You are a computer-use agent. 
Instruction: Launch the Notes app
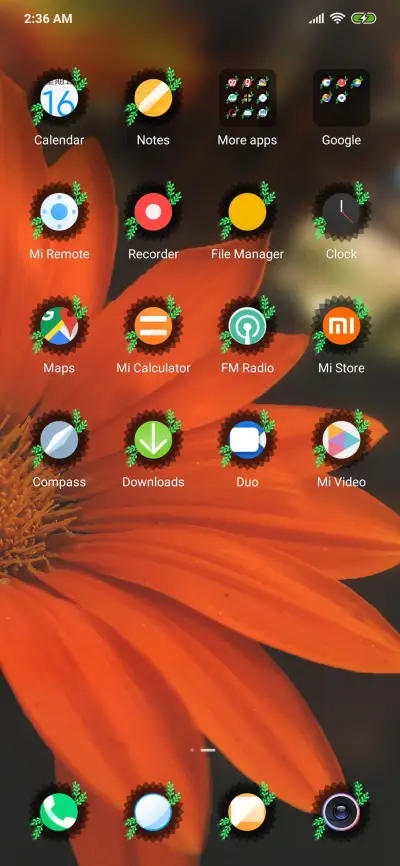point(153,98)
